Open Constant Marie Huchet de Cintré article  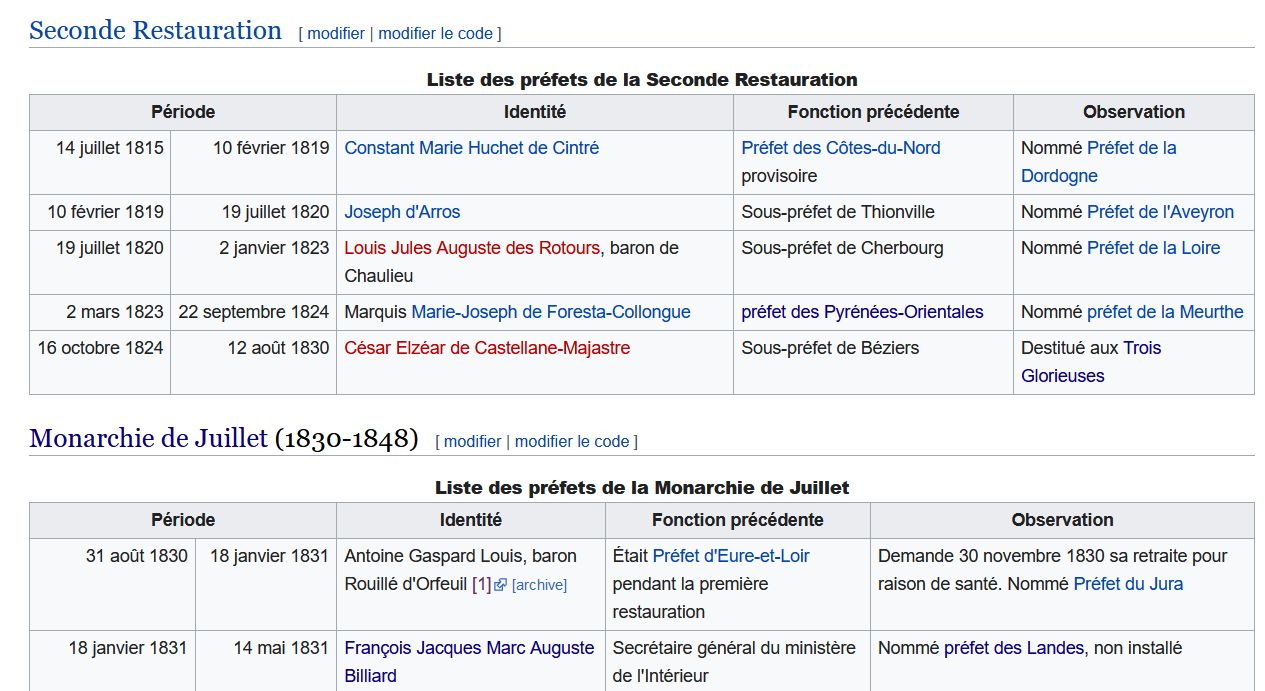click(472, 148)
